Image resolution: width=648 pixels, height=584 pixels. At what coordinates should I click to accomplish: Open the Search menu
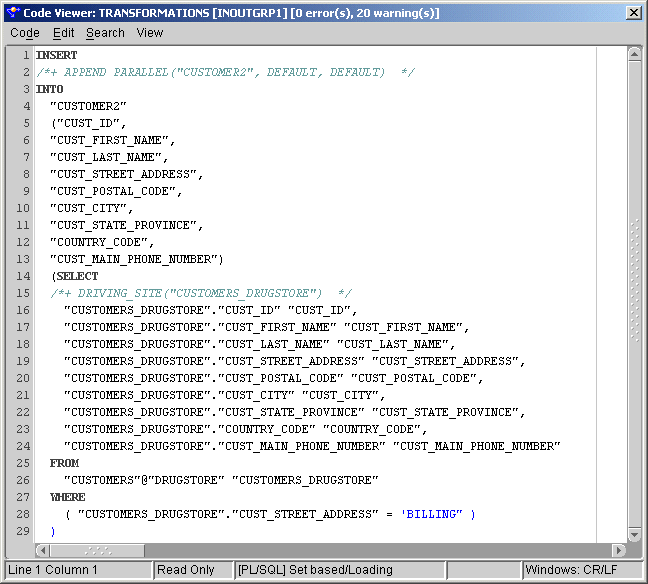tap(105, 33)
